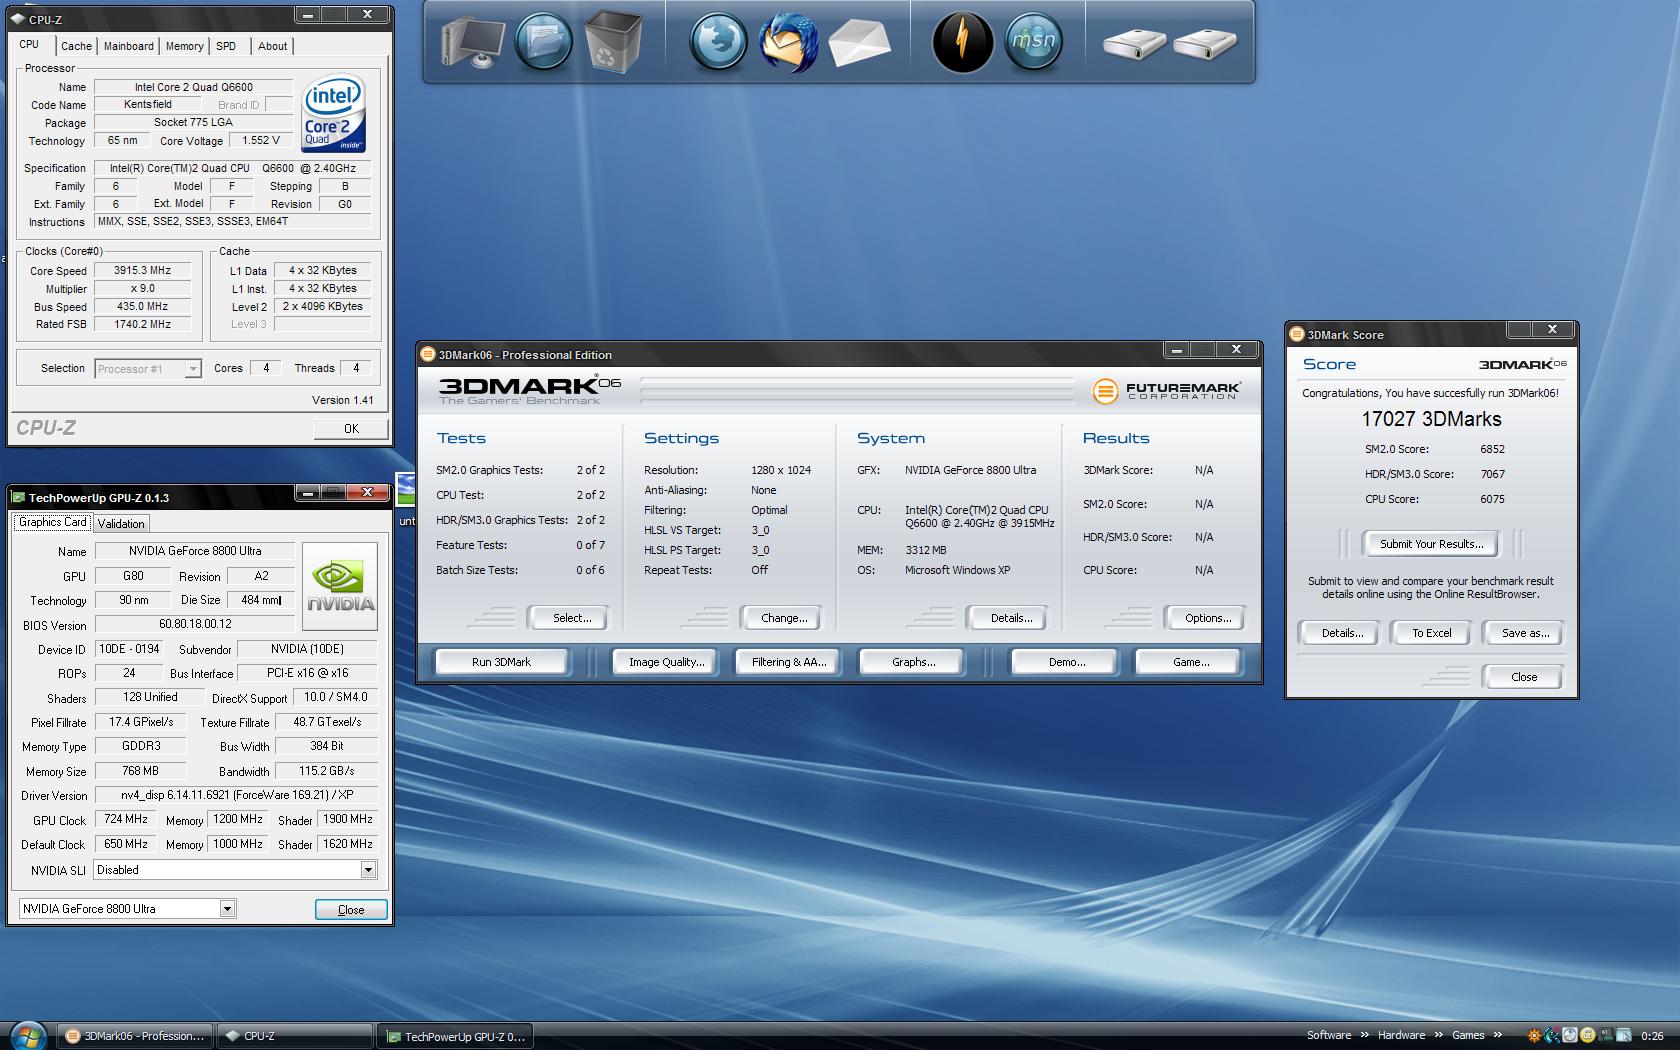Switch to the SPD tab in CPU-Z

coord(226,46)
